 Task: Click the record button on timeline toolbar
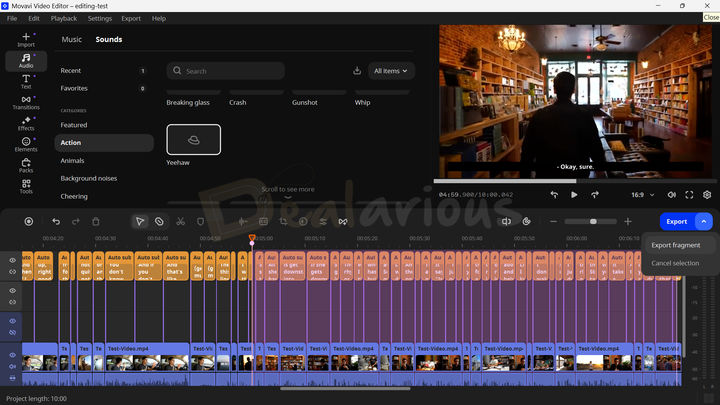(28, 221)
